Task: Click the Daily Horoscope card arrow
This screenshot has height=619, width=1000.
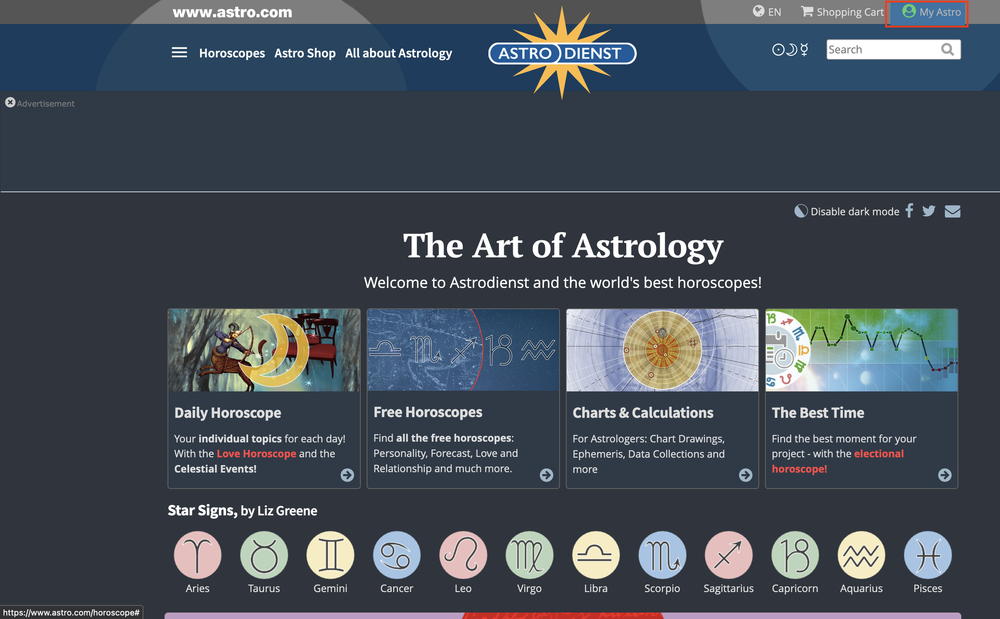Action: [347, 475]
